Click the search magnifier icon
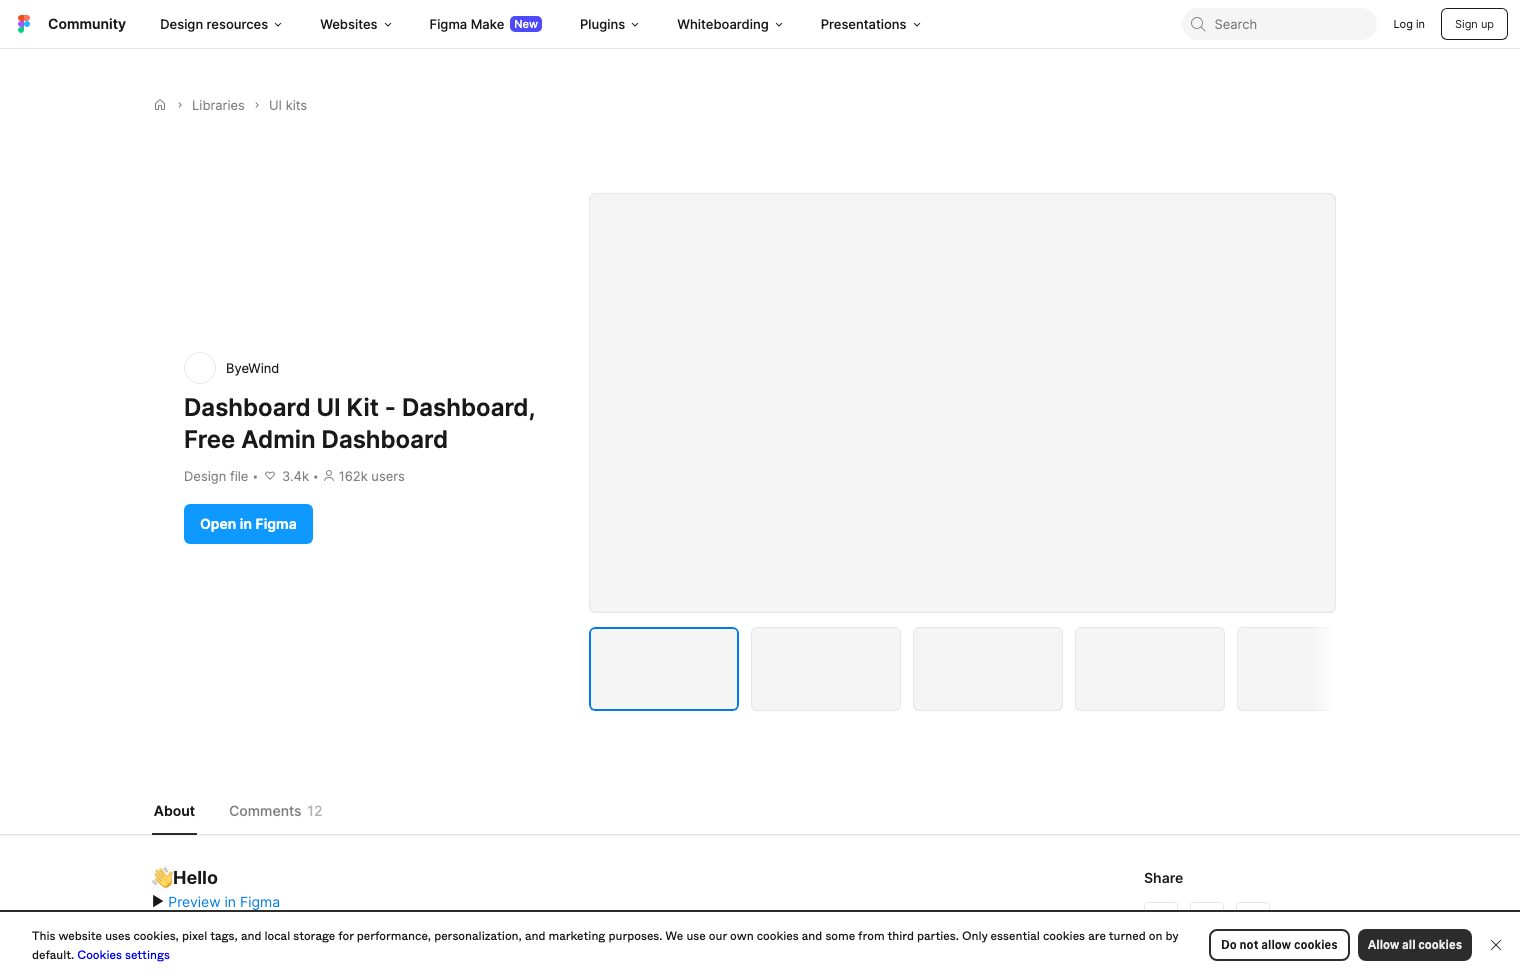The height and width of the screenshot is (980, 1520). pos(1198,24)
